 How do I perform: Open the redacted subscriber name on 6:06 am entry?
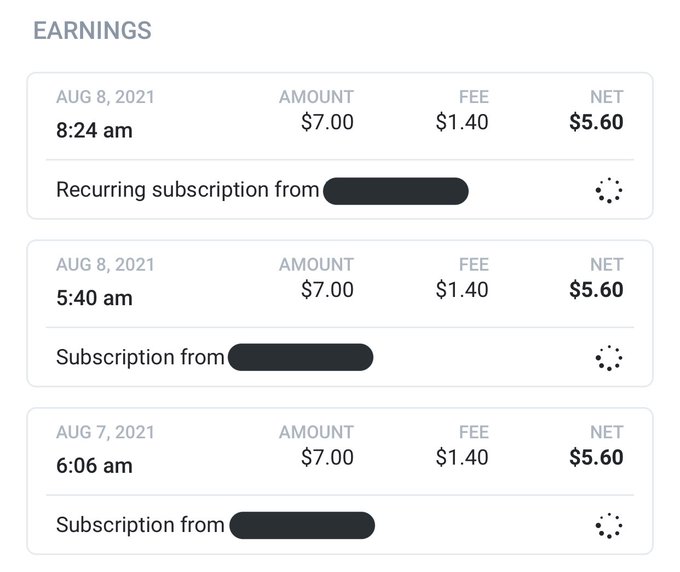tap(302, 525)
